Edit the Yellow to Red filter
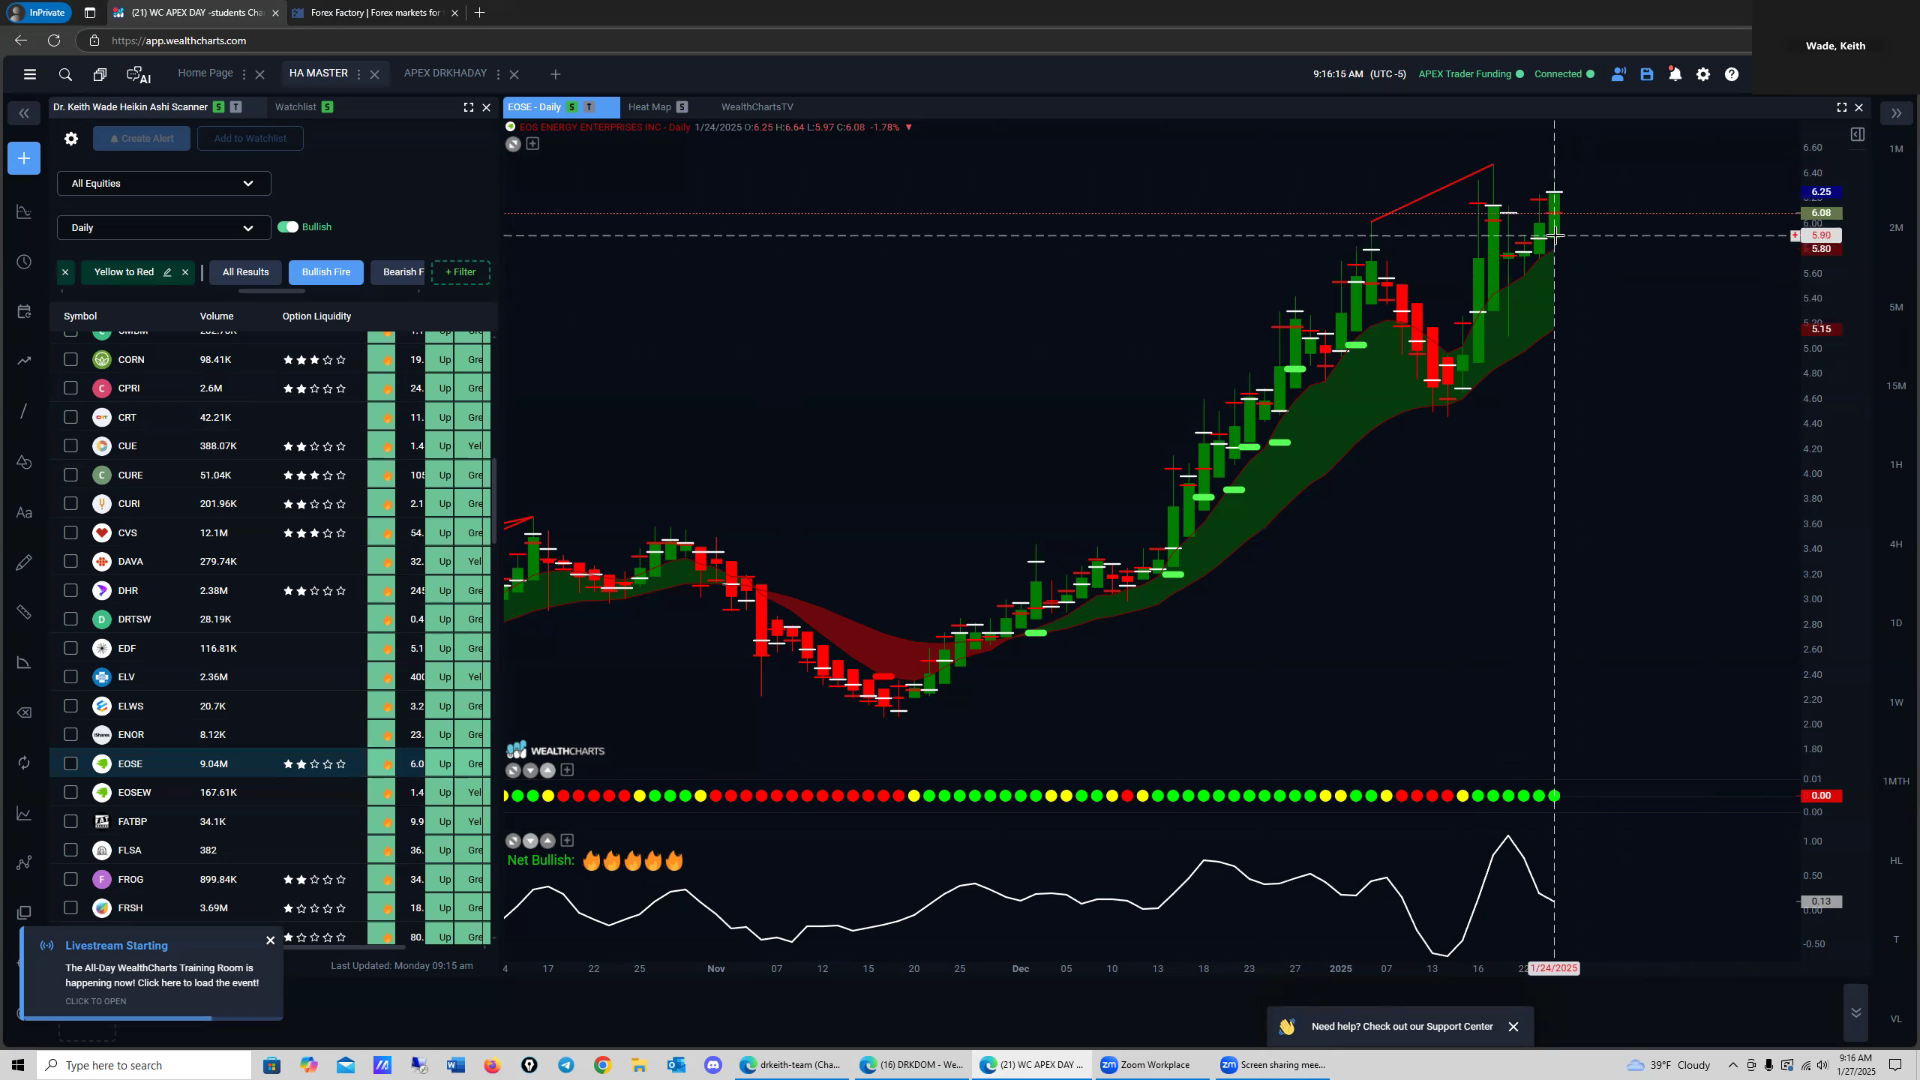1920x1080 pixels. [167, 272]
